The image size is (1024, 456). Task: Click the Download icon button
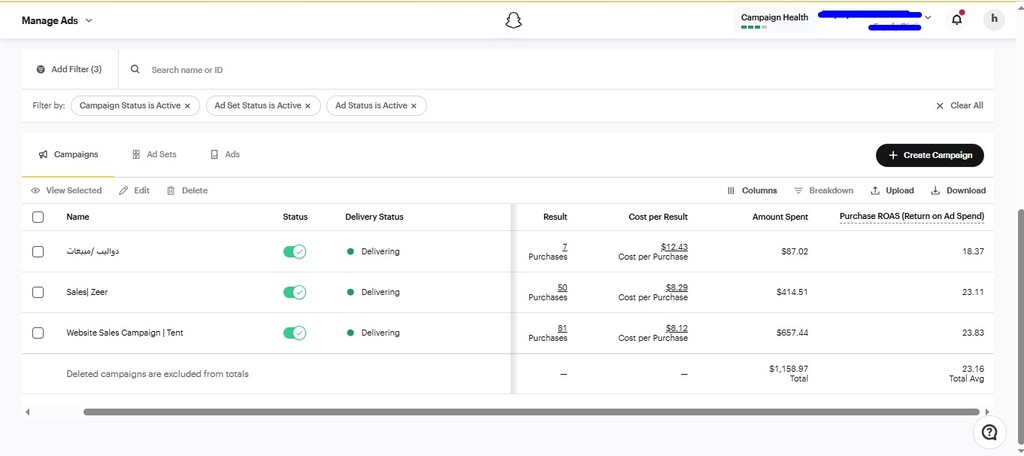(958, 190)
